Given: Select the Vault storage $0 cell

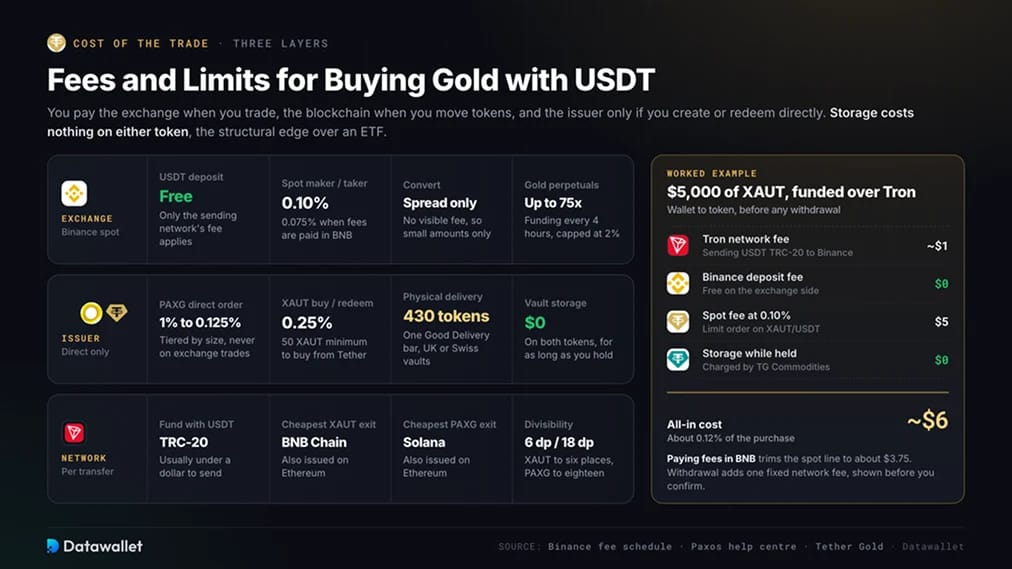Looking at the screenshot, I should click(x=572, y=329).
